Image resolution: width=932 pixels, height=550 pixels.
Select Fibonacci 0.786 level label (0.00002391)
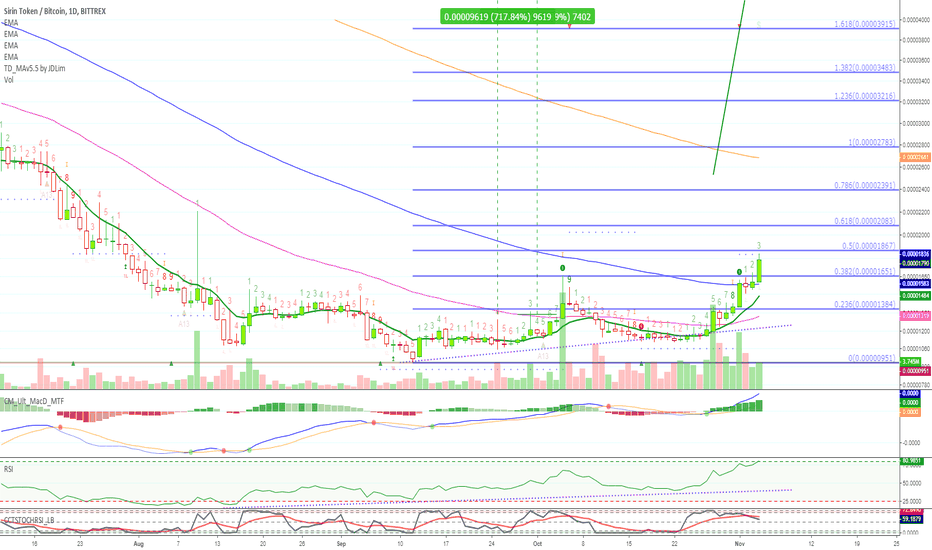pos(865,186)
